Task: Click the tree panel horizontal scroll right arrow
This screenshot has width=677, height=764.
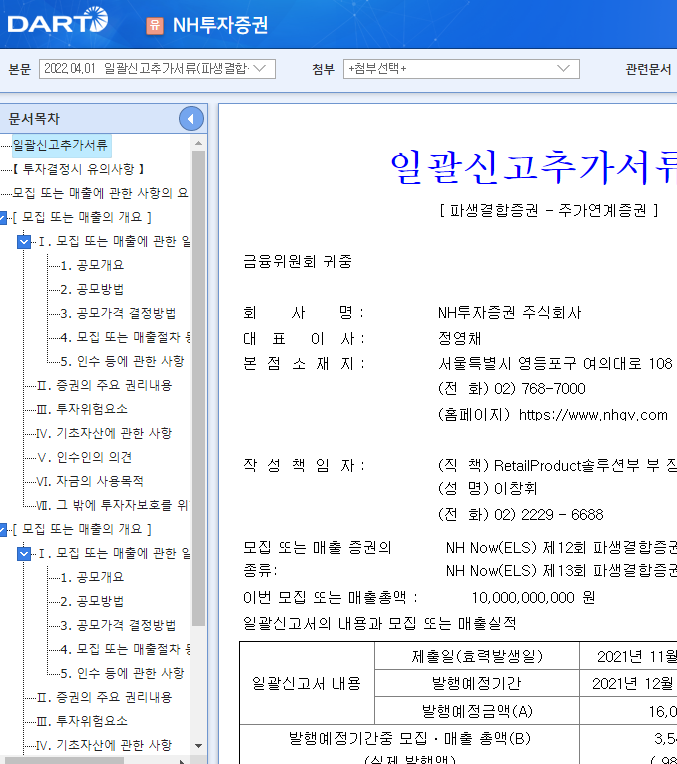Action: [182, 761]
